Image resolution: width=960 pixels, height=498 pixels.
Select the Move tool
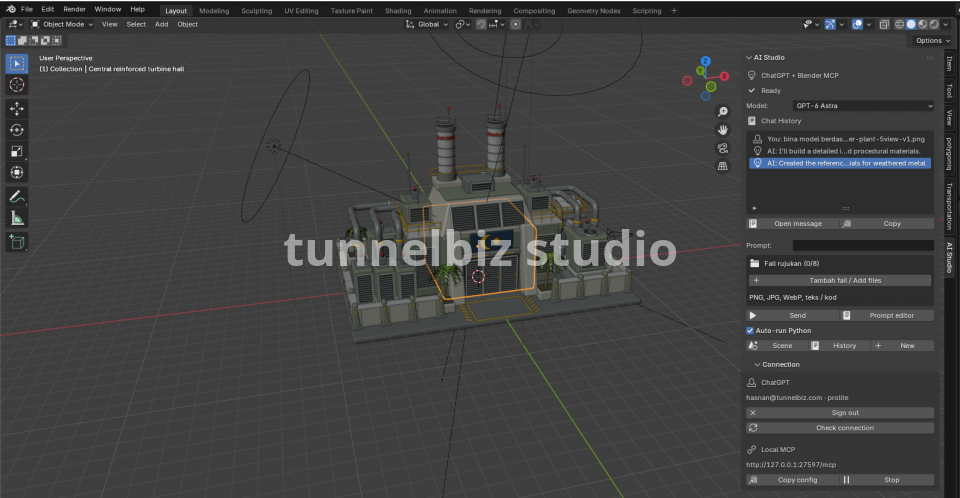click(x=17, y=109)
